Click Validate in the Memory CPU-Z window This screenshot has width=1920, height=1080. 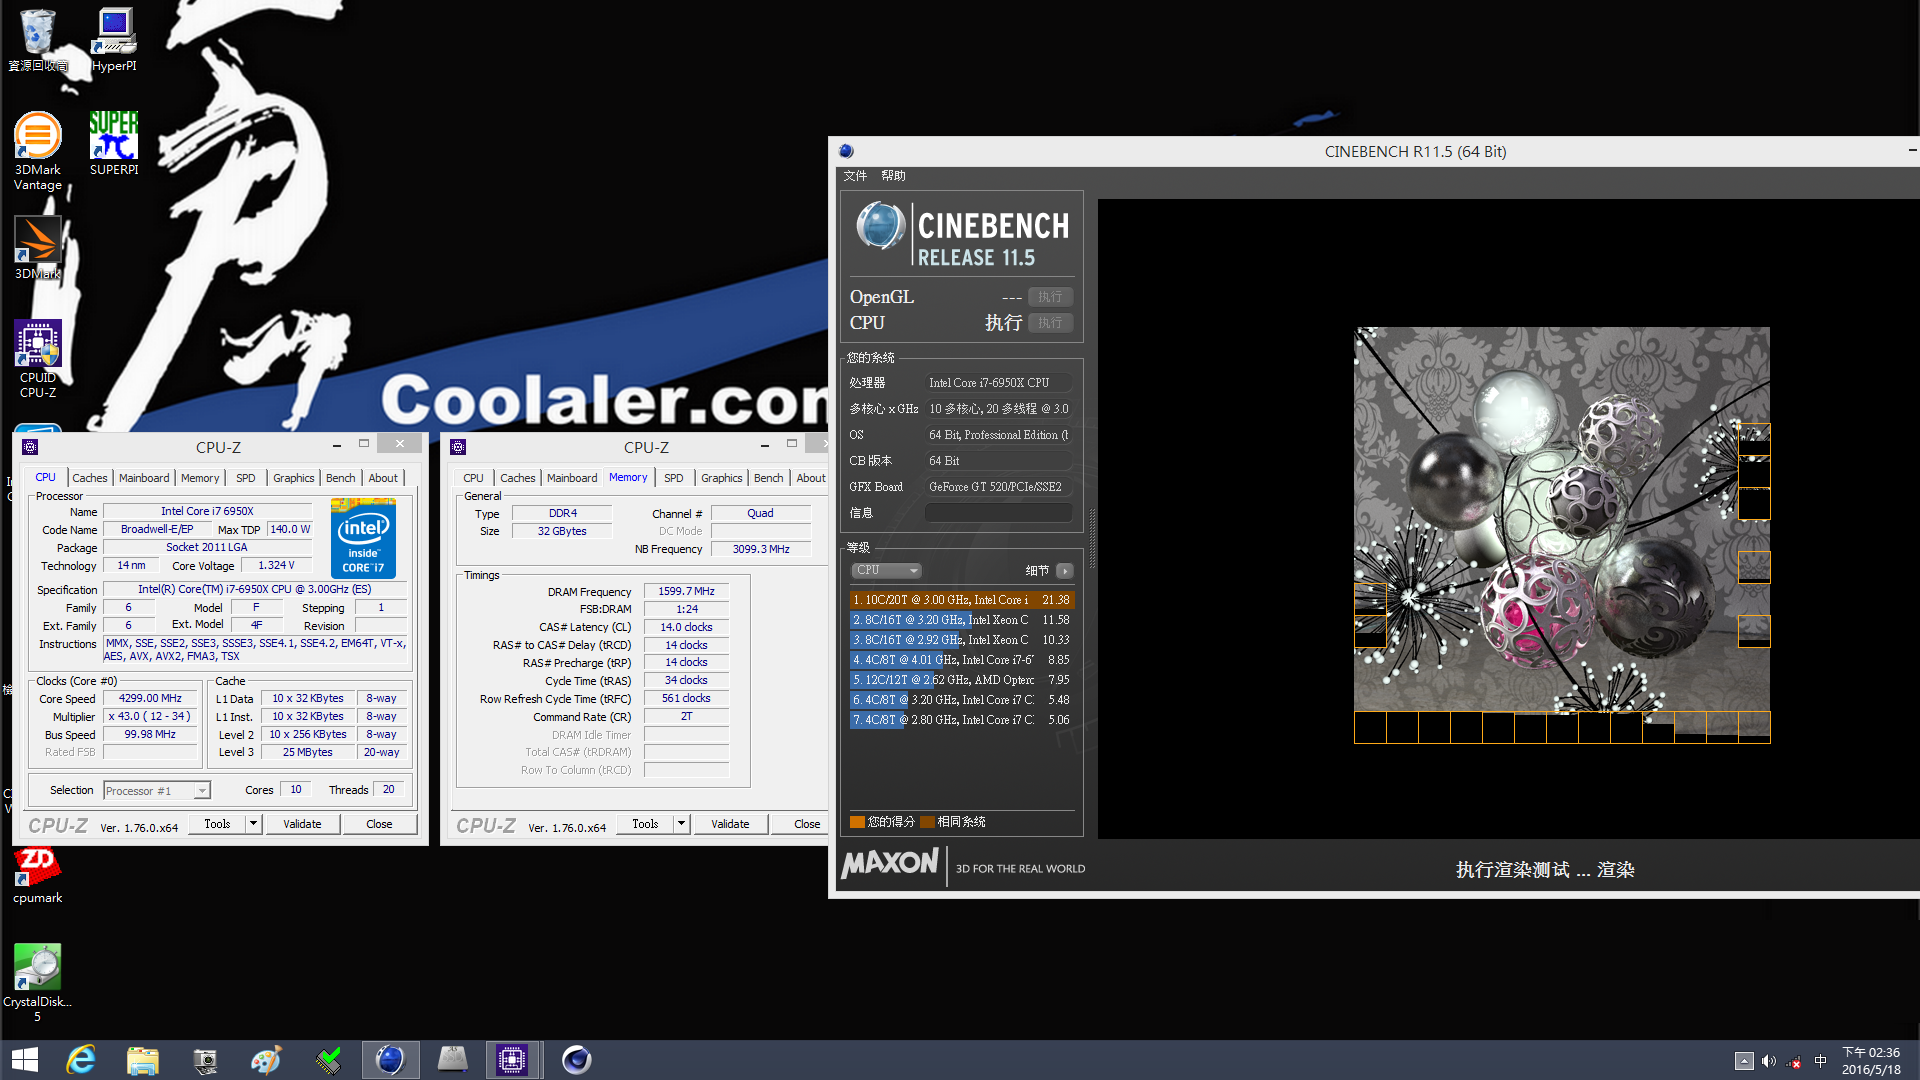[x=730, y=824]
